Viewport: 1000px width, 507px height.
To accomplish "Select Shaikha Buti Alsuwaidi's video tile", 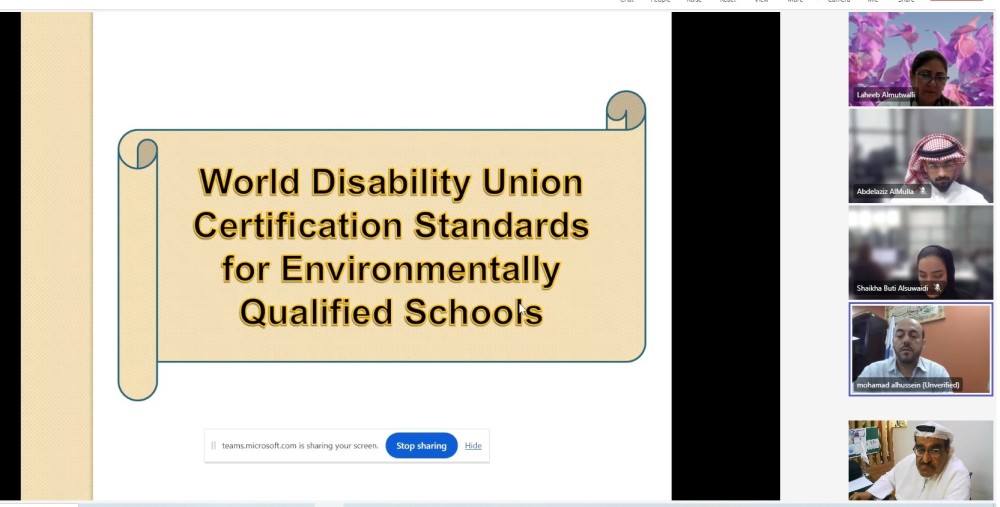I will click(920, 253).
